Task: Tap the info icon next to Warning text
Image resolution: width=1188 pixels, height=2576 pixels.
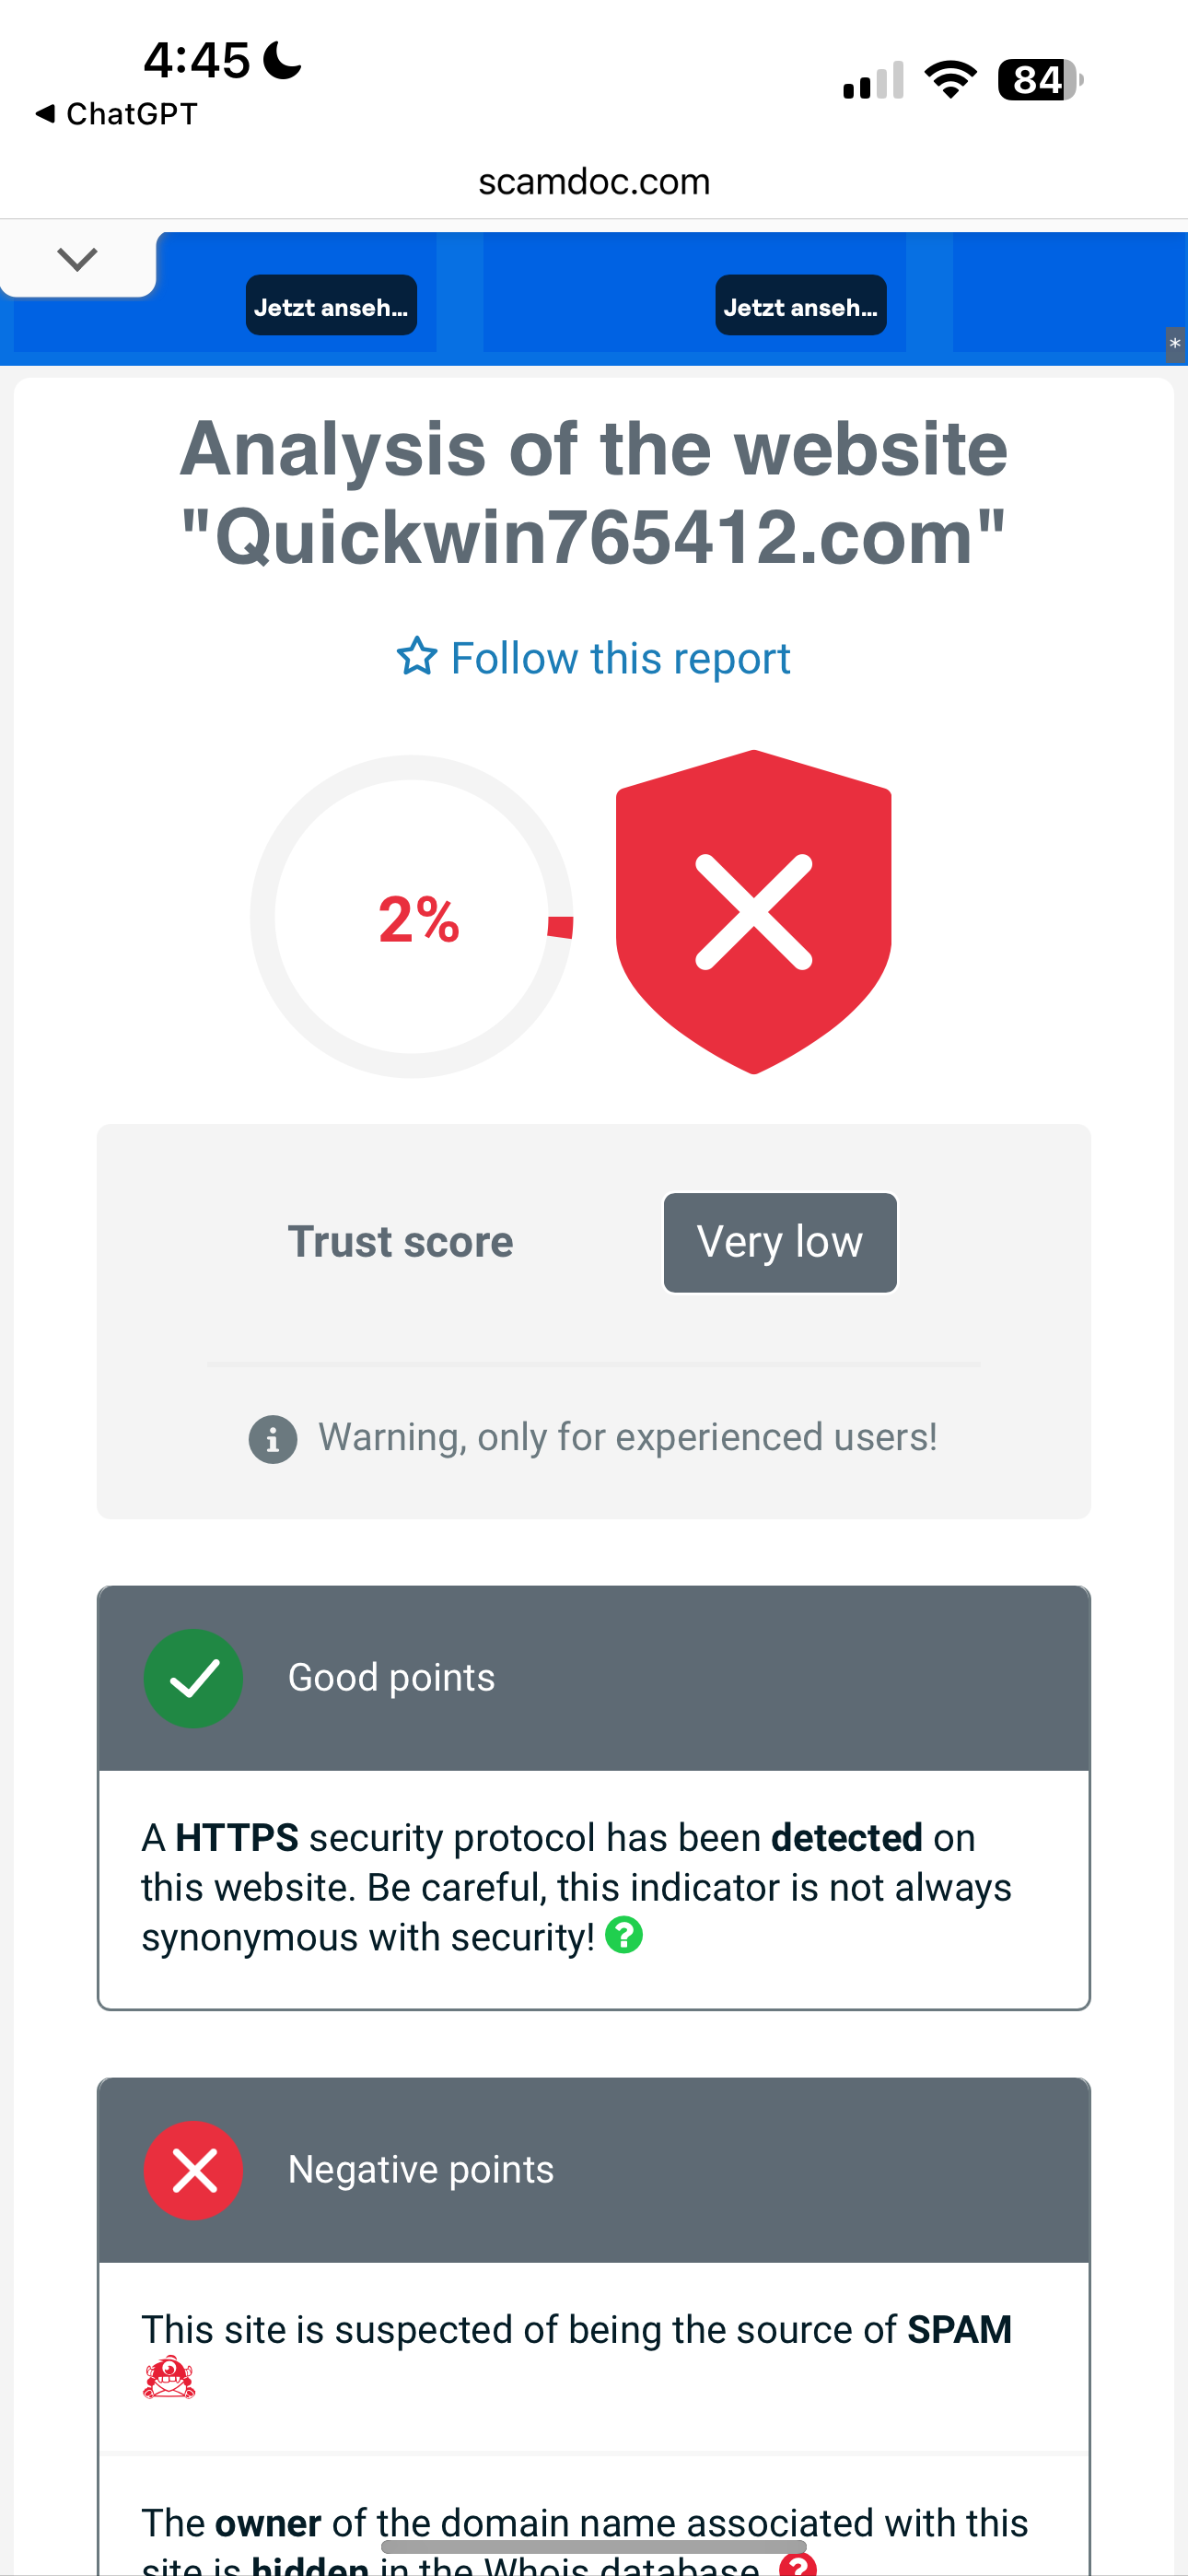Action: coord(272,1439)
